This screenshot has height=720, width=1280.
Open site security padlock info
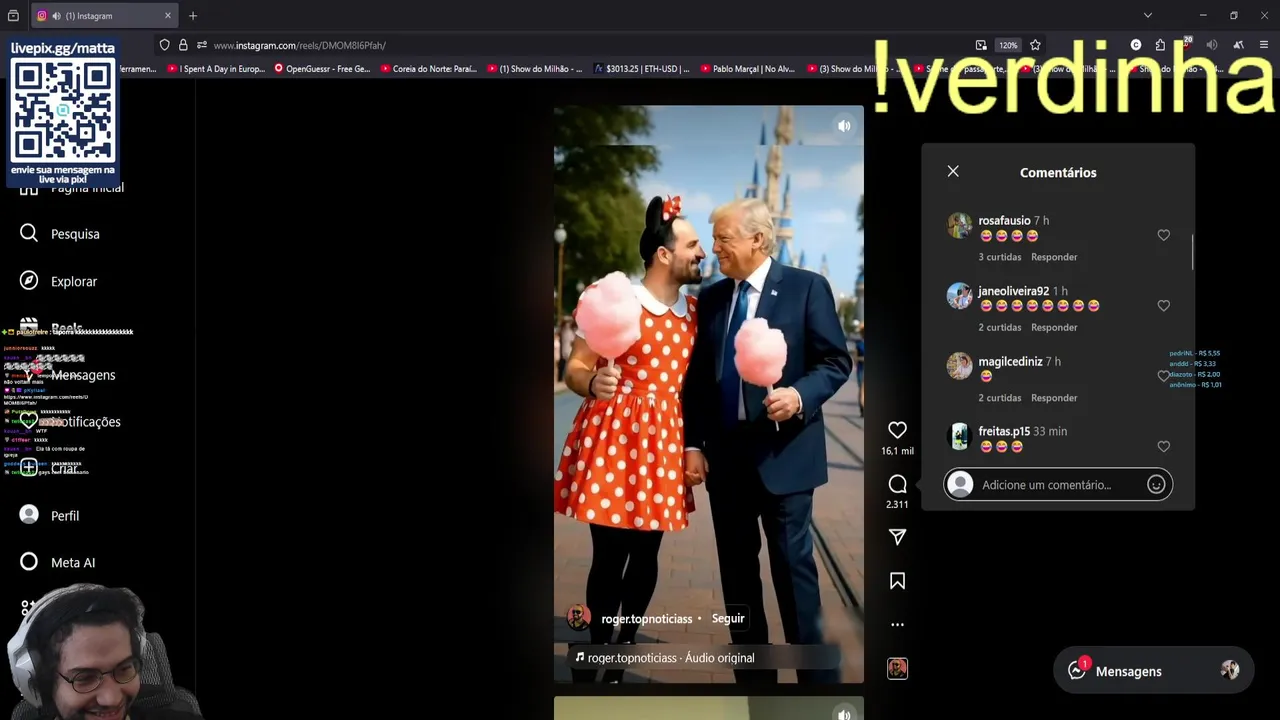[x=183, y=45]
